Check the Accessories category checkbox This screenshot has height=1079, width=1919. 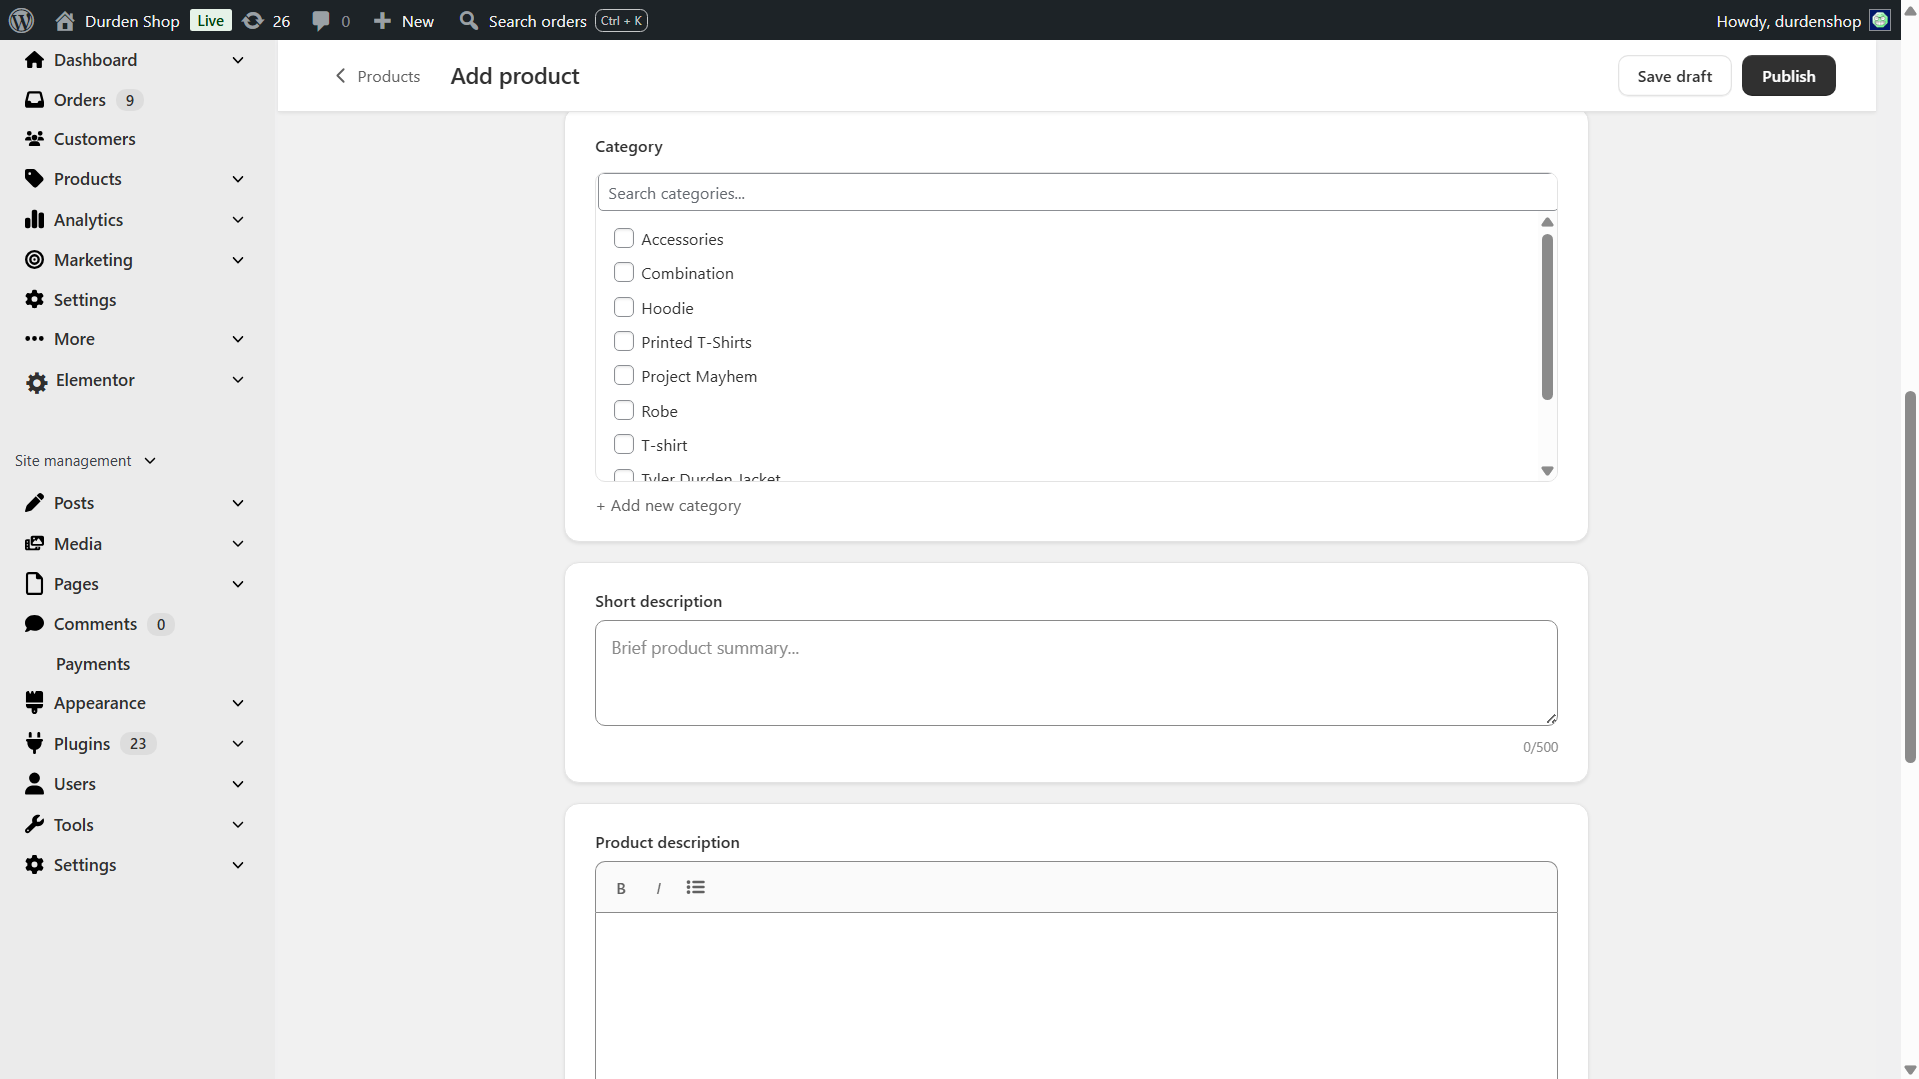point(624,238)
